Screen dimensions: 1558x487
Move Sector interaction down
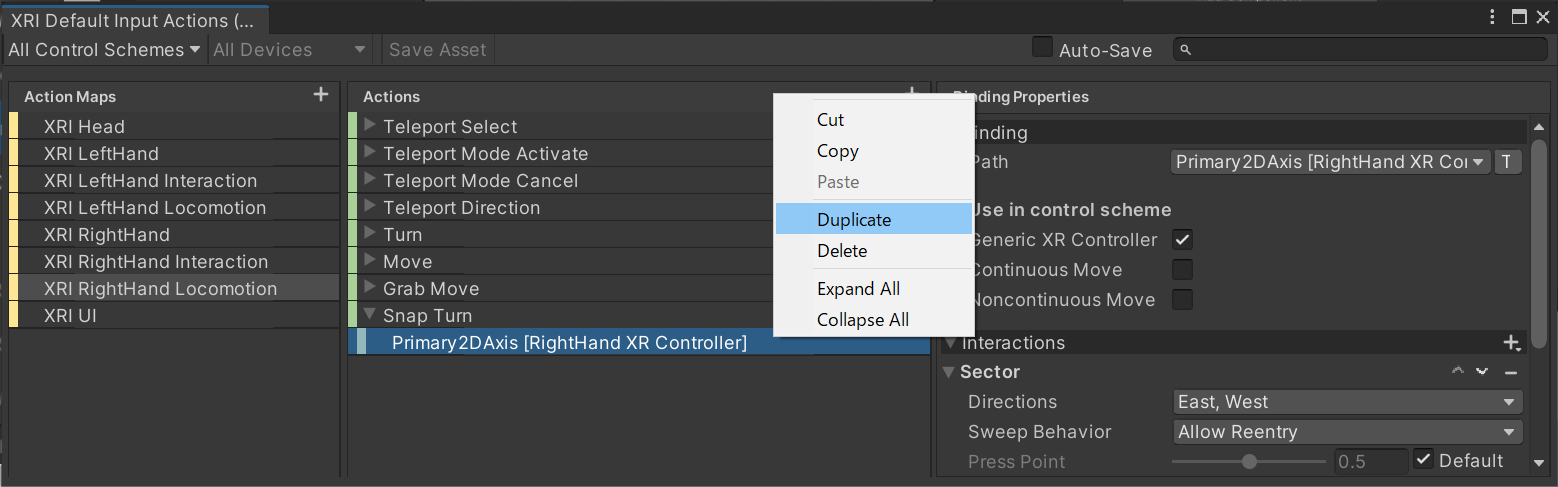(1482, 372)
